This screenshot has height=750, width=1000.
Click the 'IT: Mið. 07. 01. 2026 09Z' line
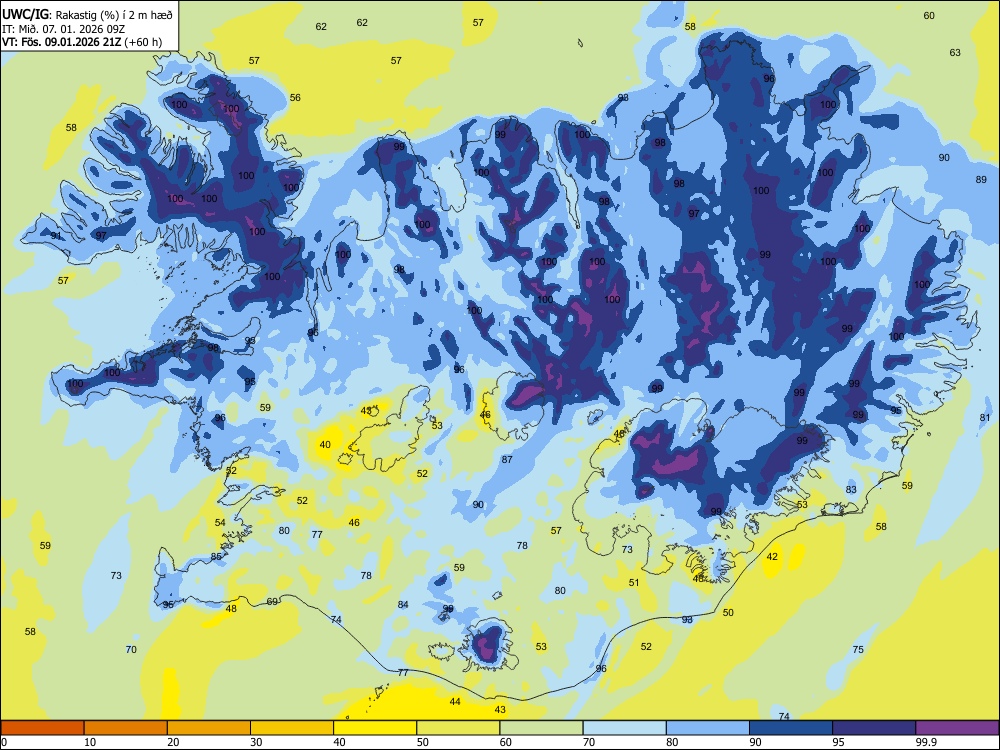point(63,29)
